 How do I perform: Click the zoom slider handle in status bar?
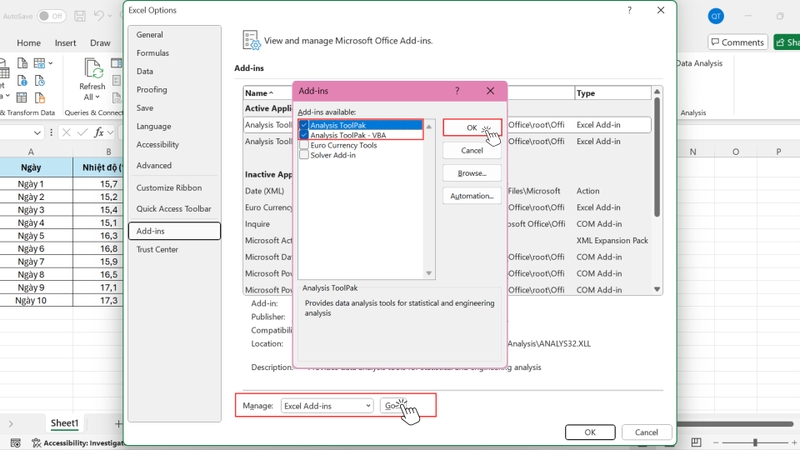click(755, 443)
